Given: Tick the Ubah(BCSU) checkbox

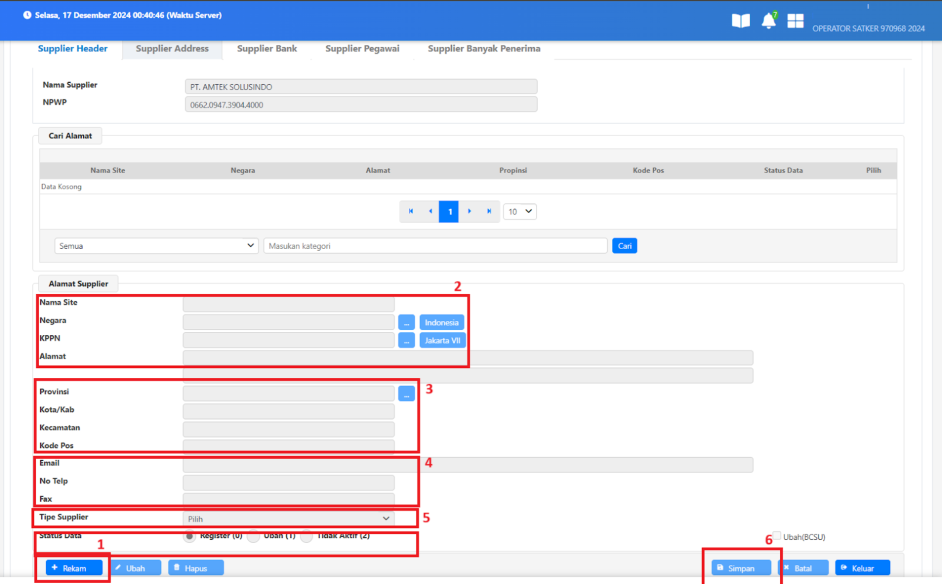Looking at the screenshot, I should click(776, 537).
